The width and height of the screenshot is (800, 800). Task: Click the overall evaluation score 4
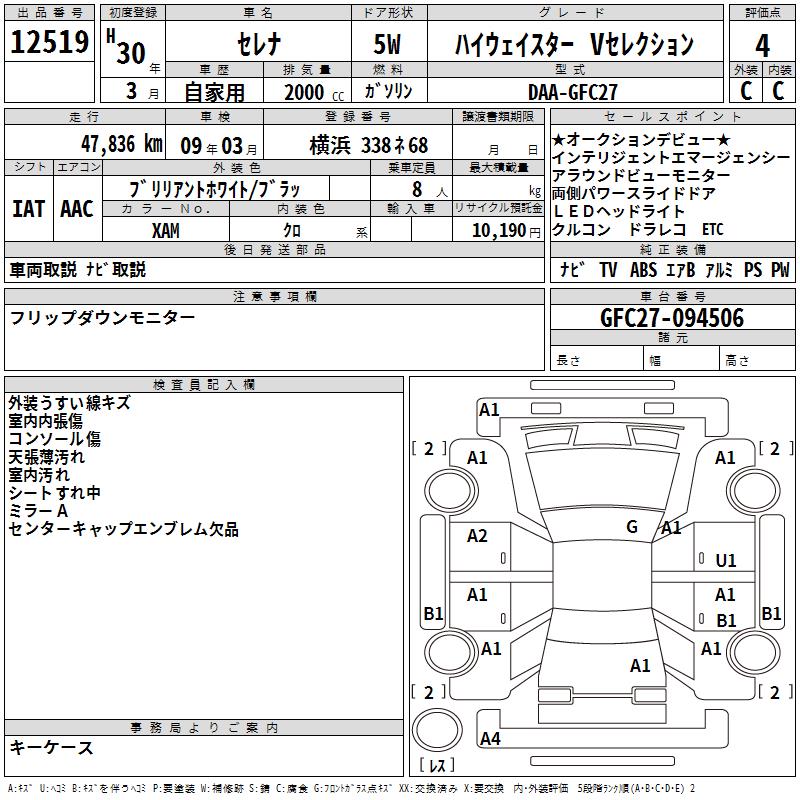762,46
